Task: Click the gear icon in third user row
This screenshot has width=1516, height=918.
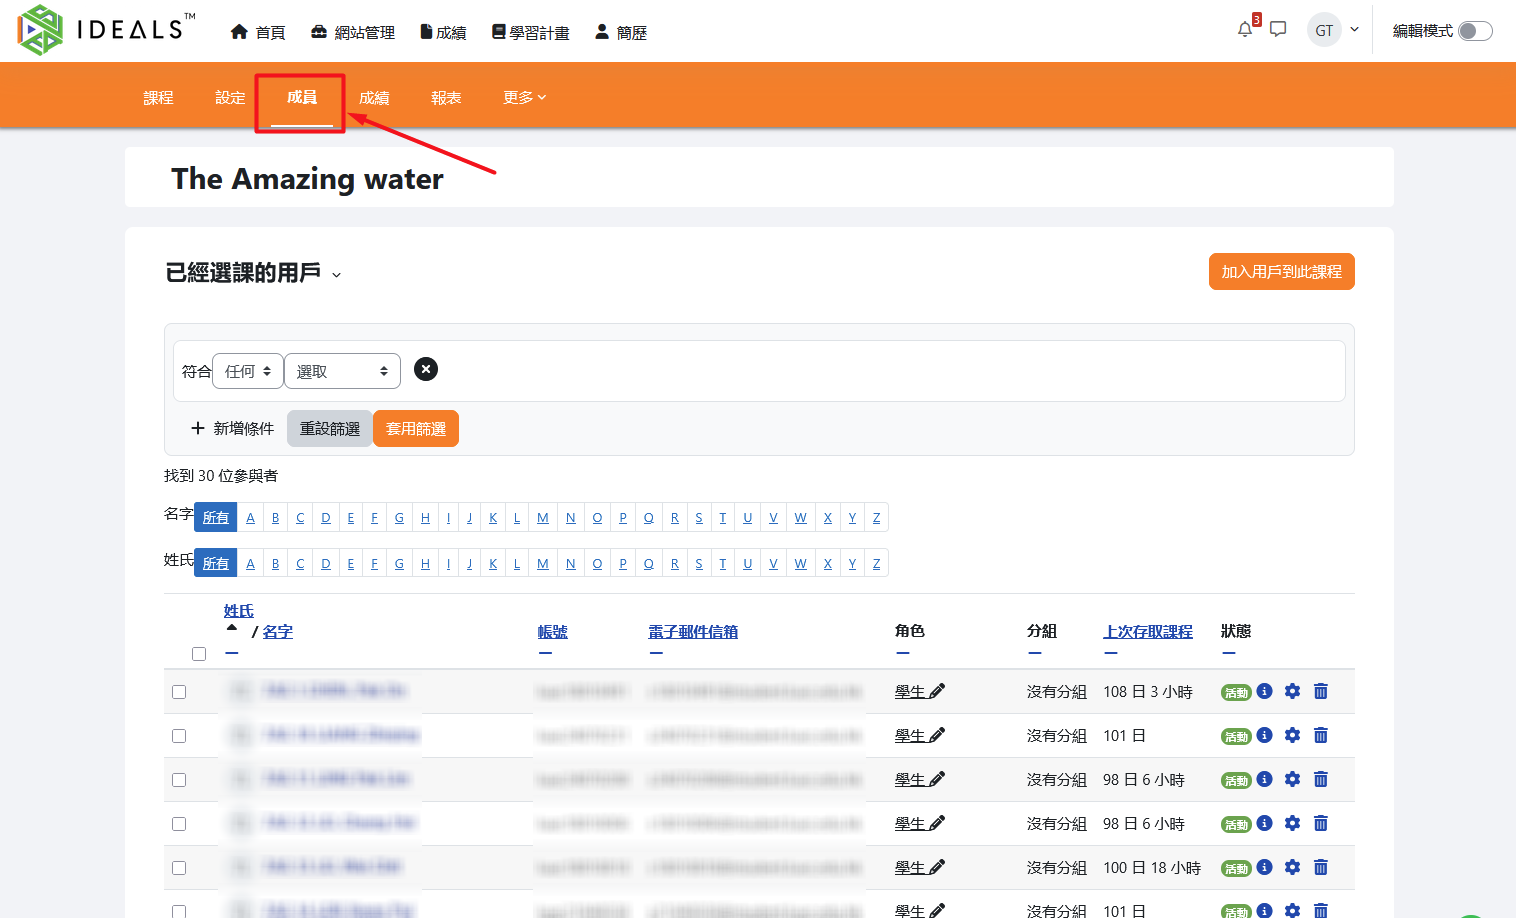Action: coord(1292,779)
